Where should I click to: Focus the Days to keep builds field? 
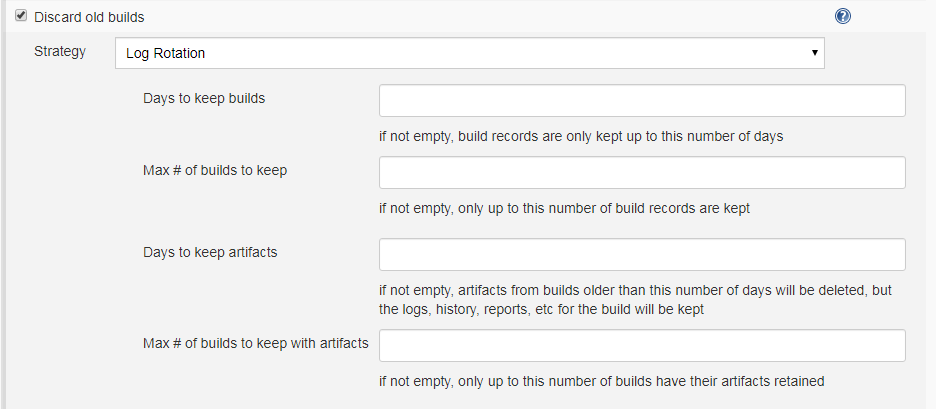(x=641, y=101)
